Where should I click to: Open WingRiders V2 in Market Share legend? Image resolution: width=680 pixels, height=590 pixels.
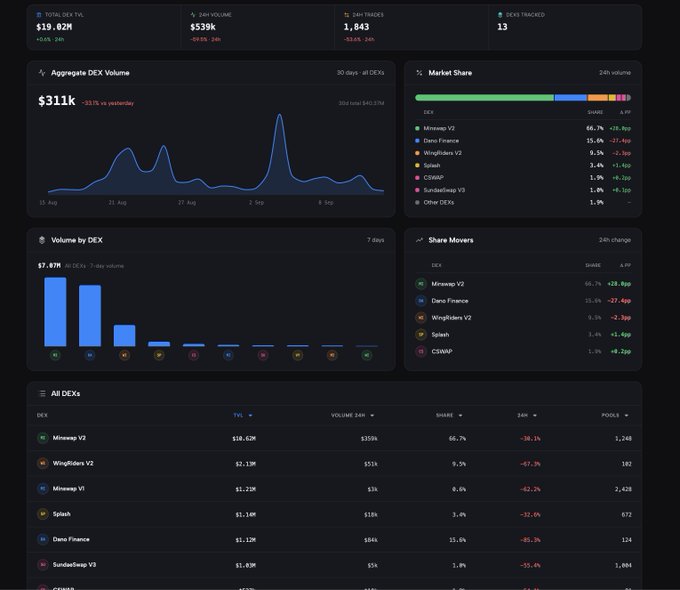tap(442, 153)
